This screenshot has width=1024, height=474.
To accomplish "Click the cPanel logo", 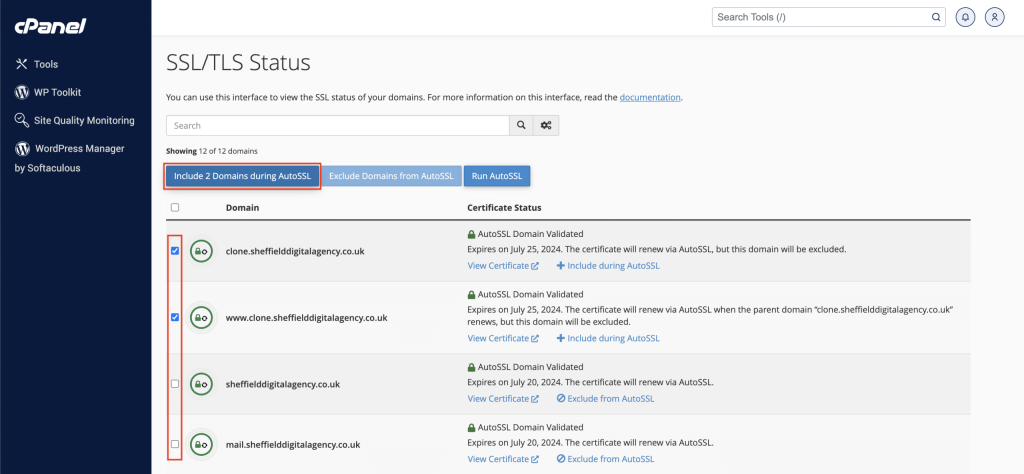I will pos(50,27).
